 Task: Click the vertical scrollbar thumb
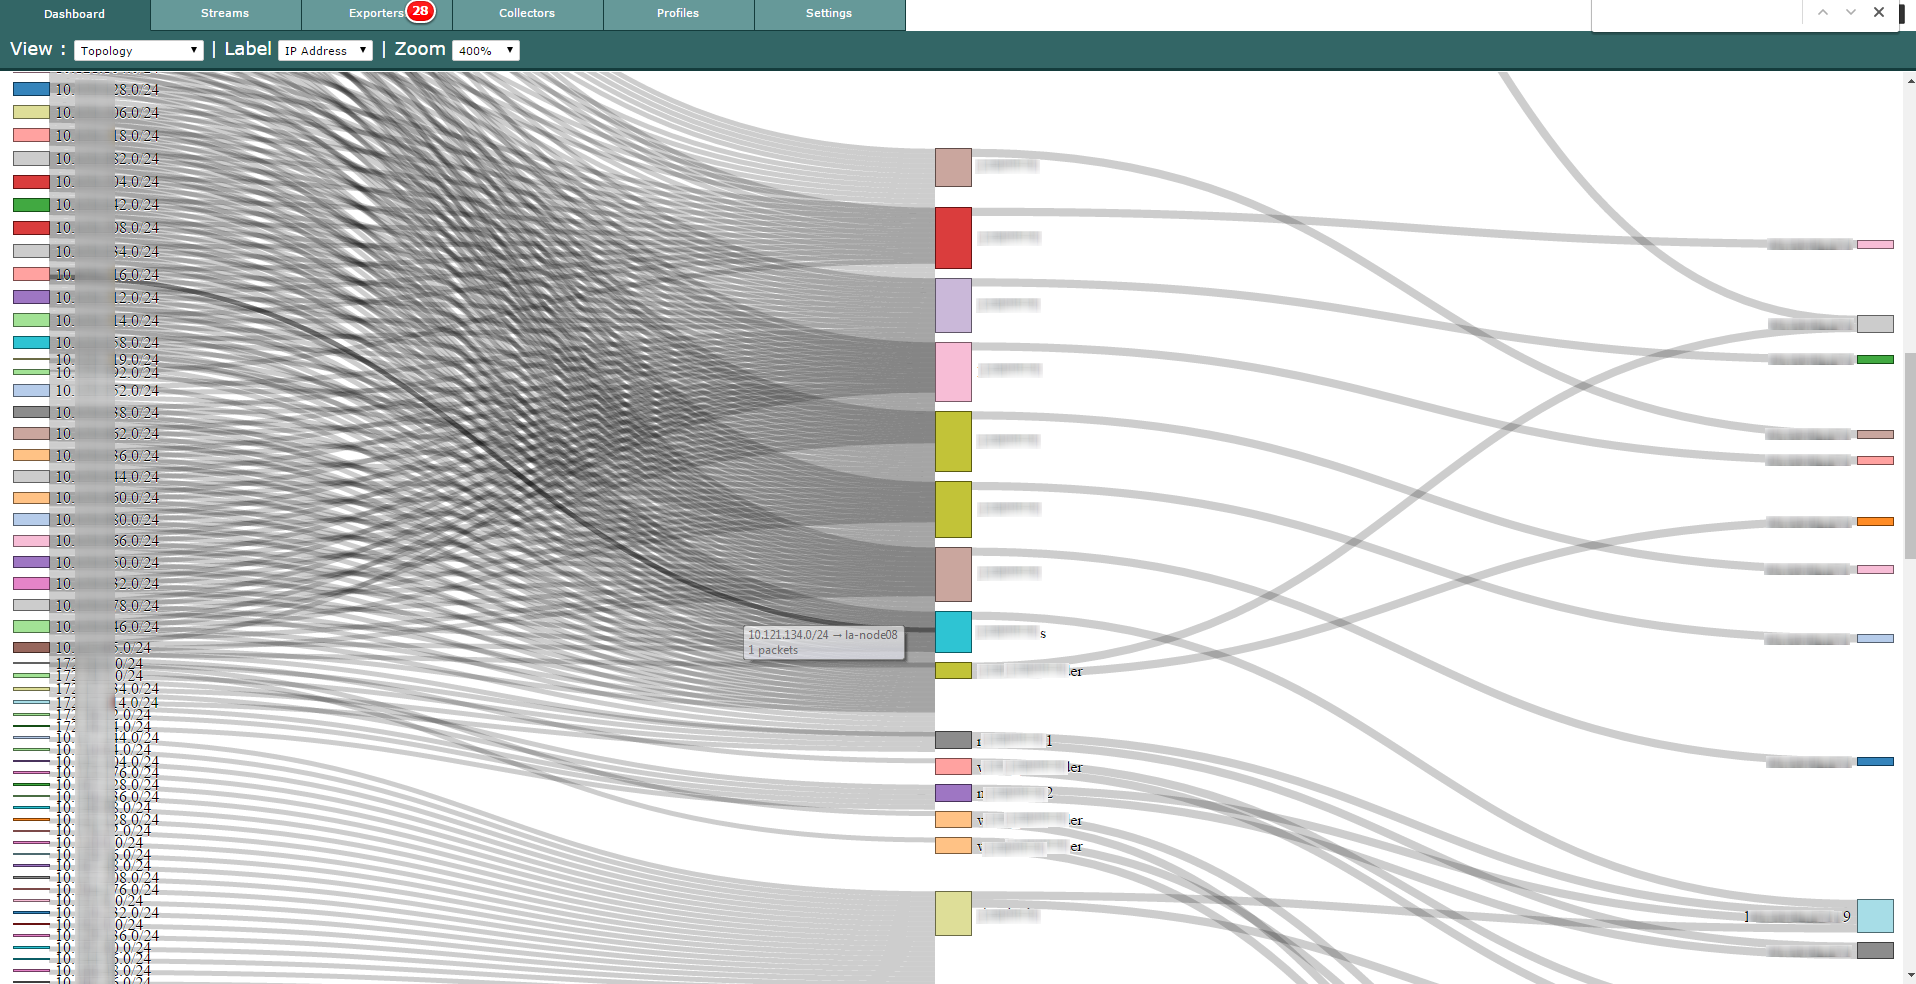point(1909,455)
